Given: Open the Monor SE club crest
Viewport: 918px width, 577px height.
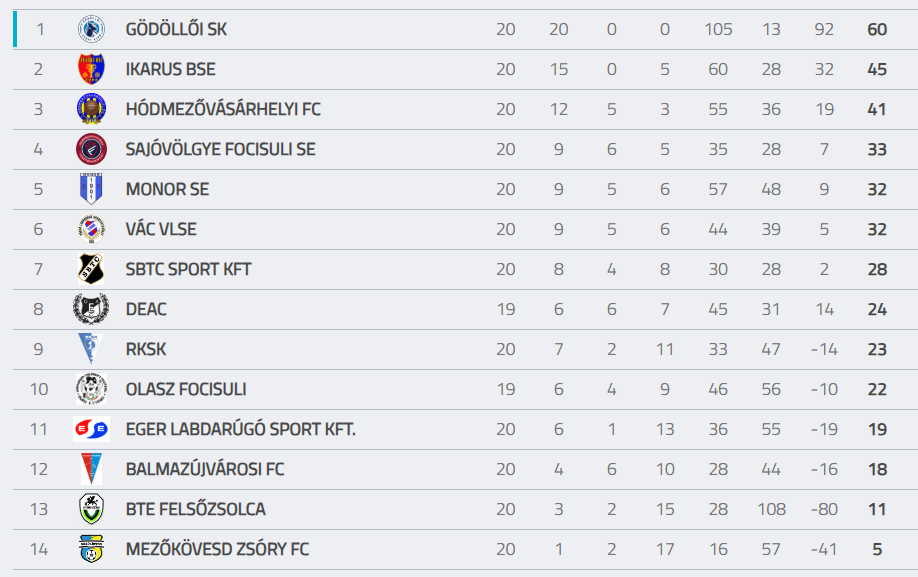Looking at the screenshot, I should tap(91, 189).
